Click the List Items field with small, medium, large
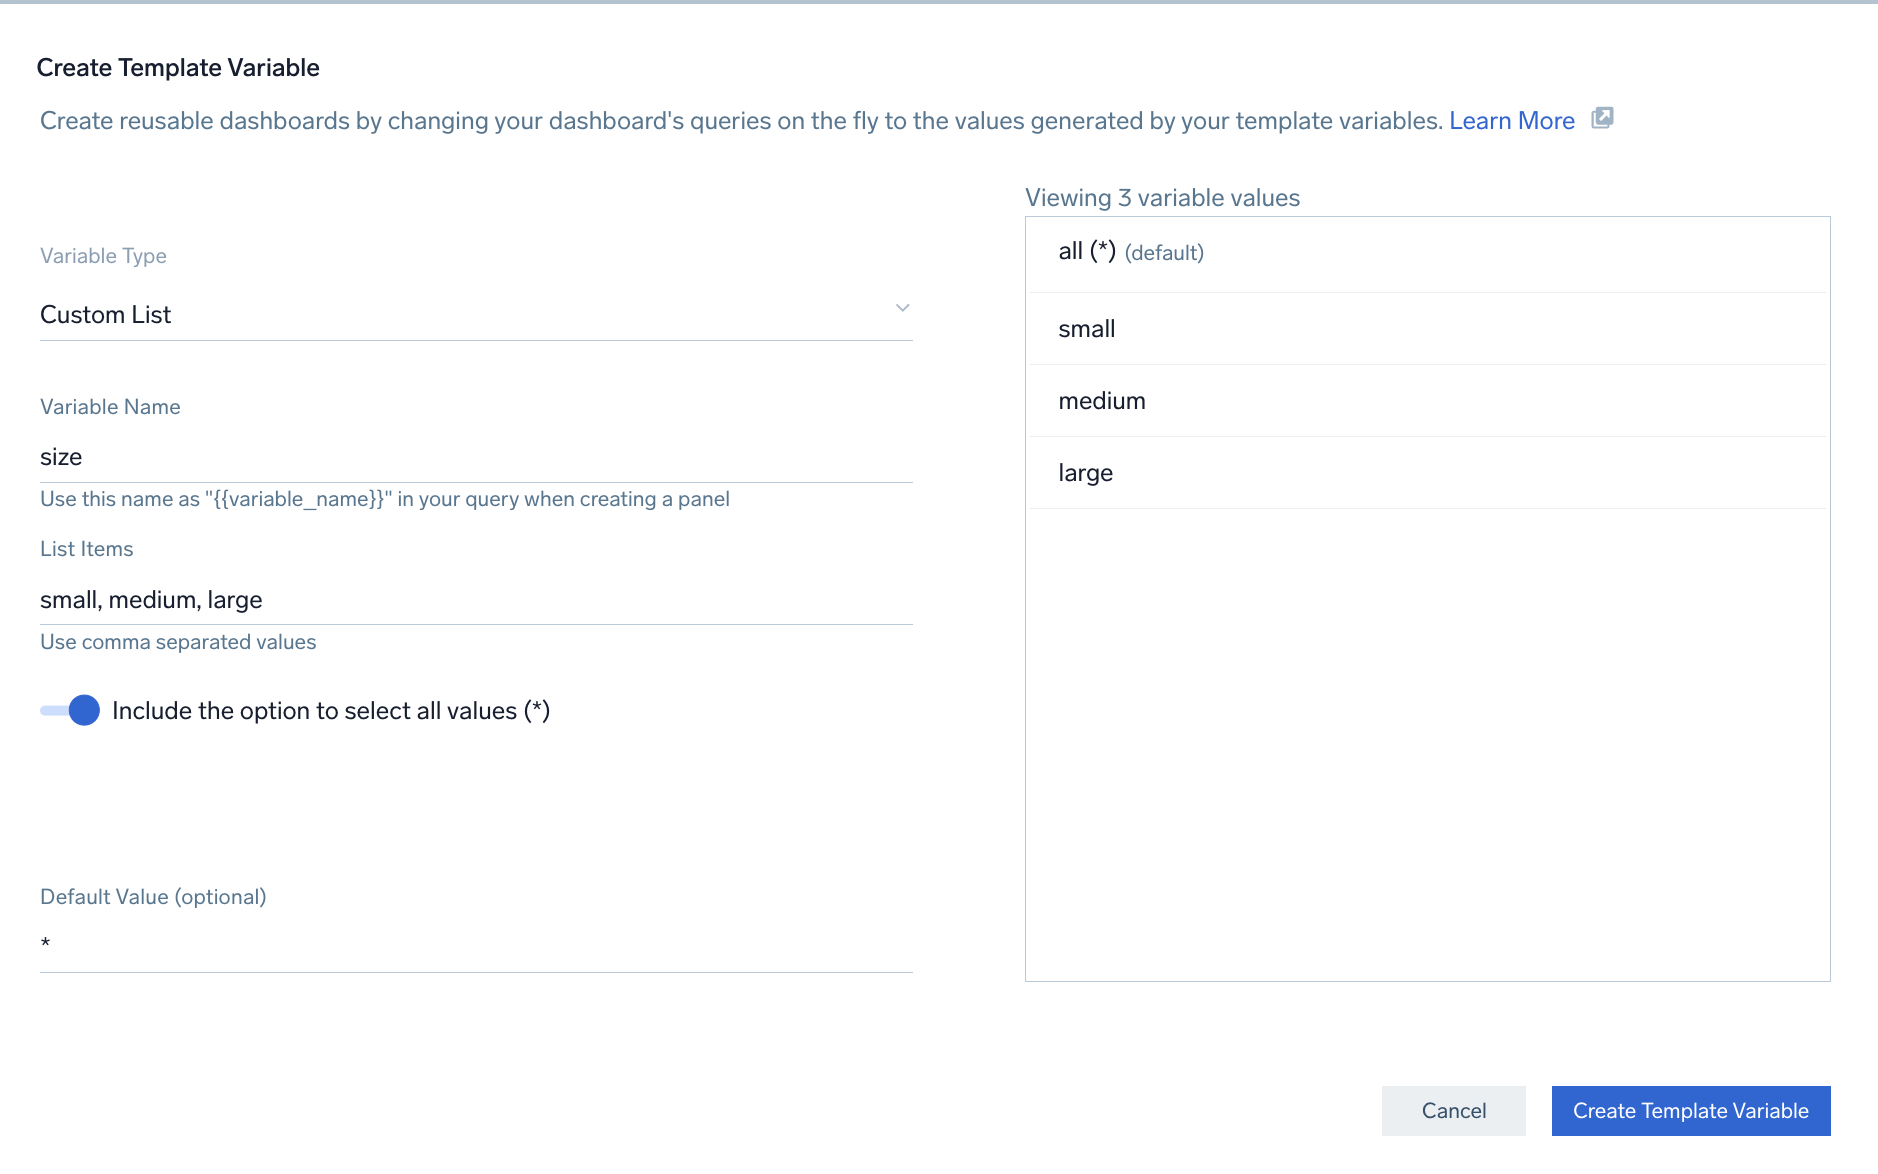This screenshot has width=1878, height=1174. coord(475,600)
